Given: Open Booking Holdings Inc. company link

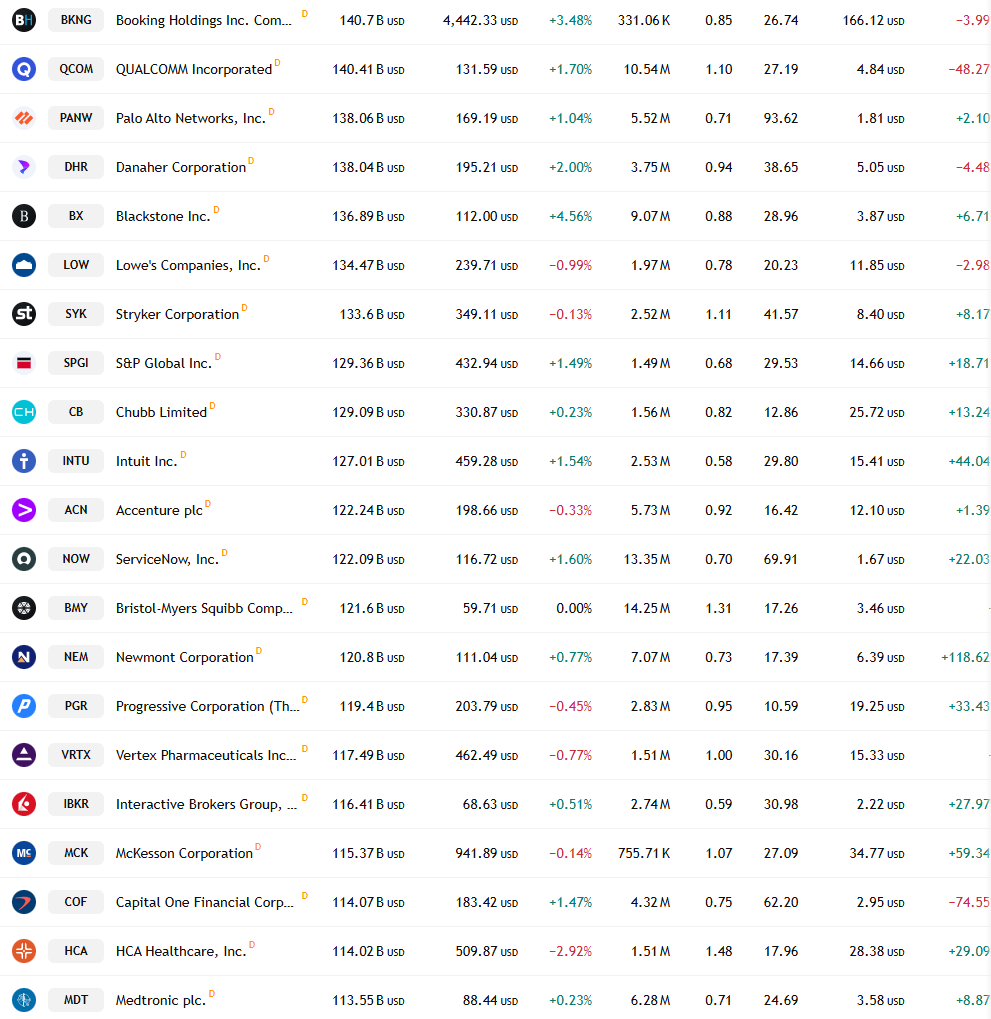Looking at the screenshot, I should point(203,21).
